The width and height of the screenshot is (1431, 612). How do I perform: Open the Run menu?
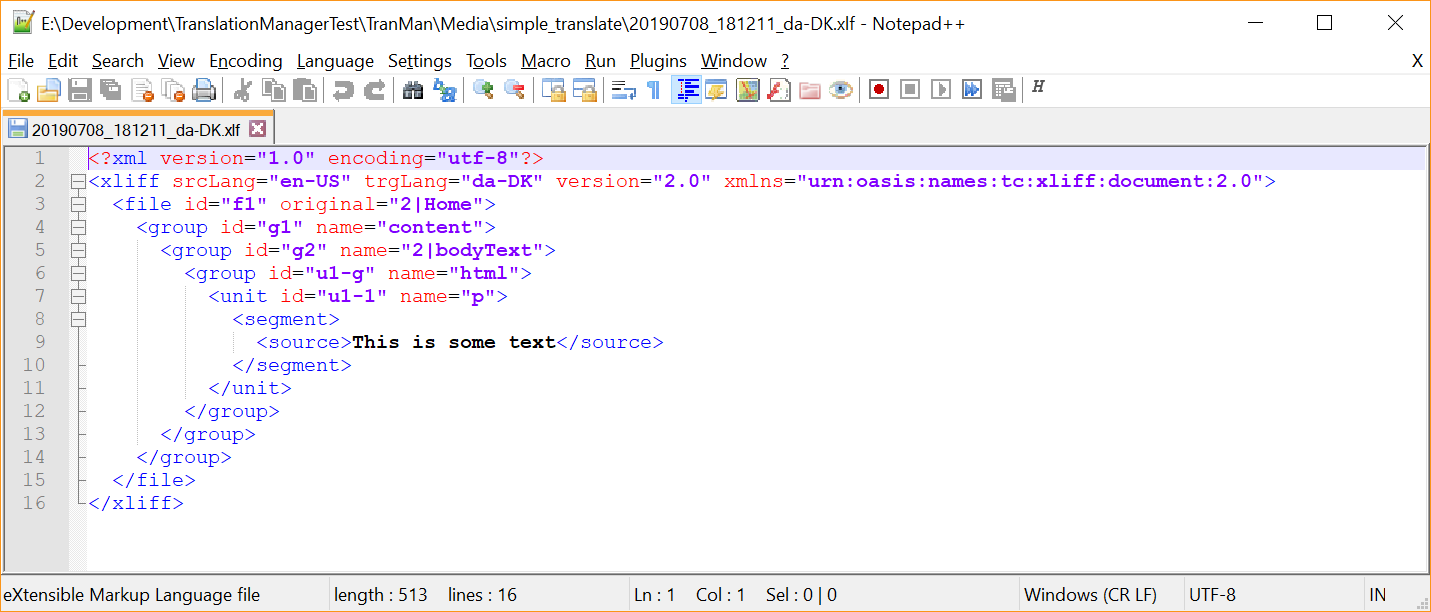(600, 61)
